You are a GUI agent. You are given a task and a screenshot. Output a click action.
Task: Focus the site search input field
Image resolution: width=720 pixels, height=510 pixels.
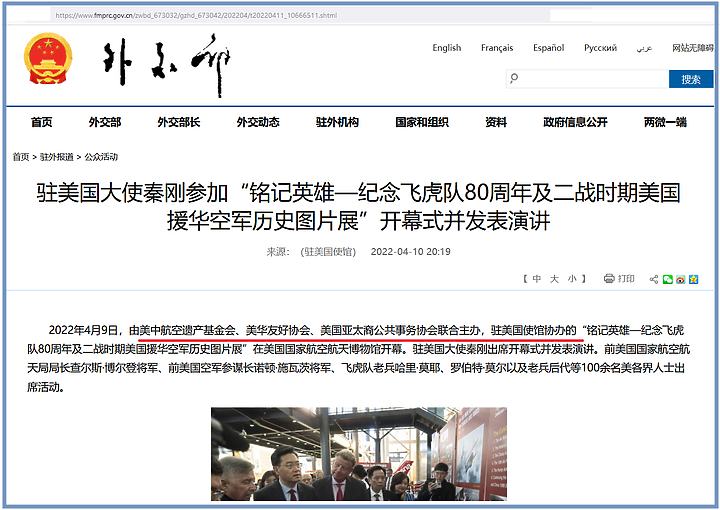tap(588, 79)
